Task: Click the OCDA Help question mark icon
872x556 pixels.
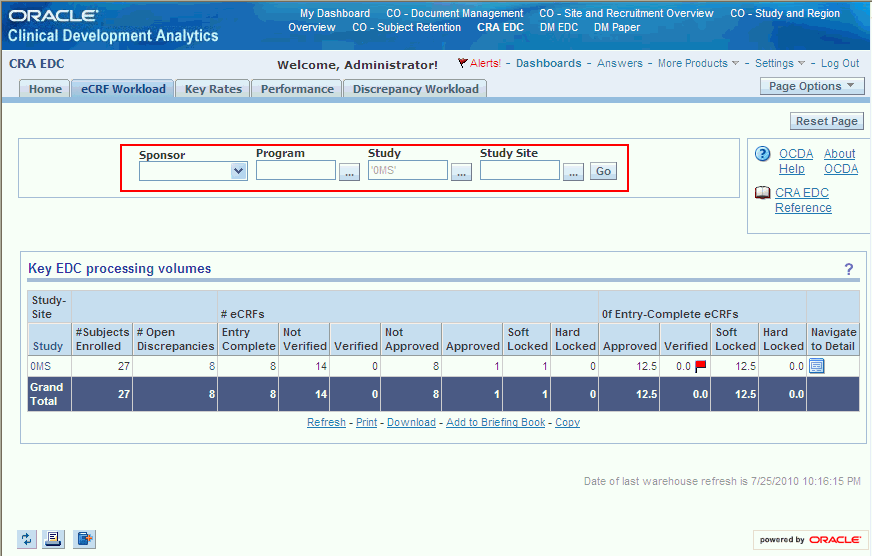Action: [762, 153]
